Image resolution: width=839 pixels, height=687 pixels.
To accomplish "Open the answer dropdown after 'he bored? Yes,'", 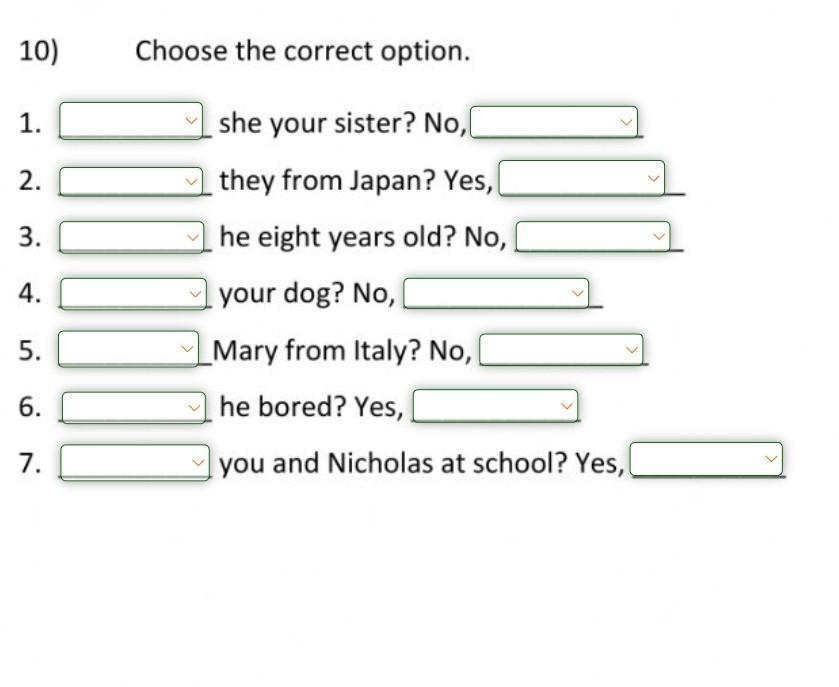I will (495, 406).
